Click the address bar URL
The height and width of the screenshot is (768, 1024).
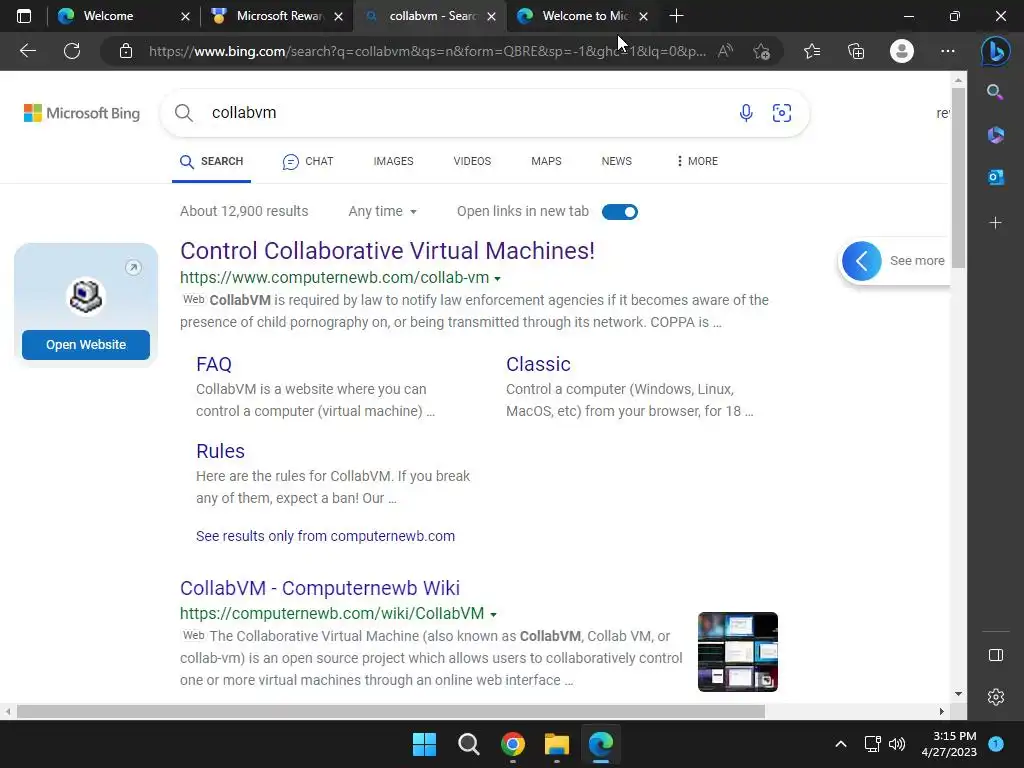point(427,51)
